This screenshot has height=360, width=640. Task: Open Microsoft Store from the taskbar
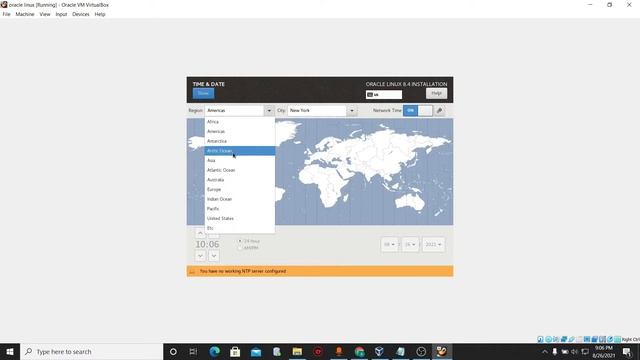(x=235, y=351)
